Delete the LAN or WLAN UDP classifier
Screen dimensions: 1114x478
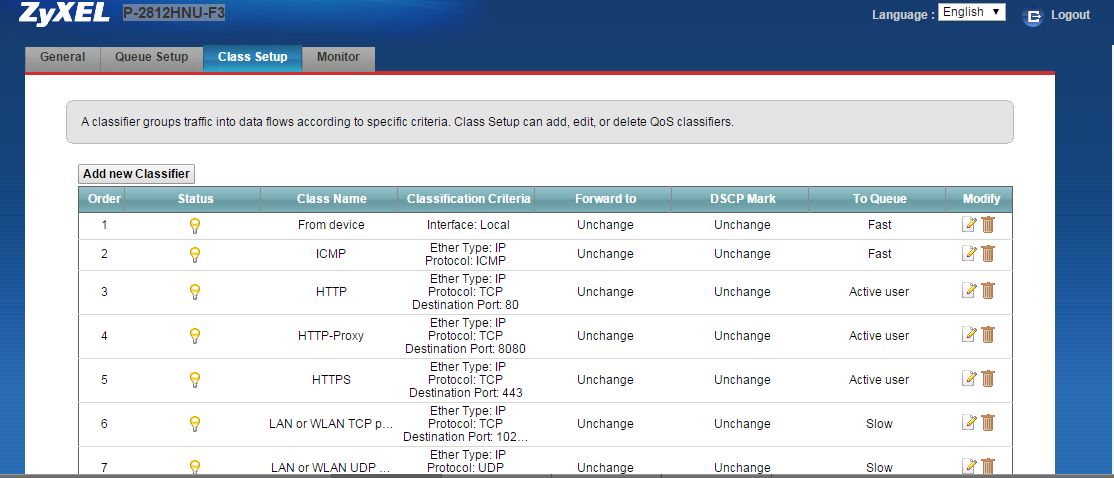[x=988, y=466]
